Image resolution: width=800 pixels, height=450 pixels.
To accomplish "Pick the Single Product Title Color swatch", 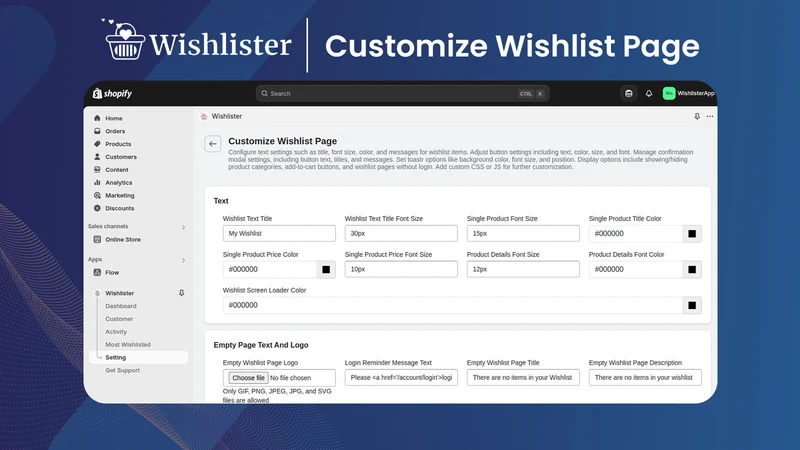I will tap(692, 234).
